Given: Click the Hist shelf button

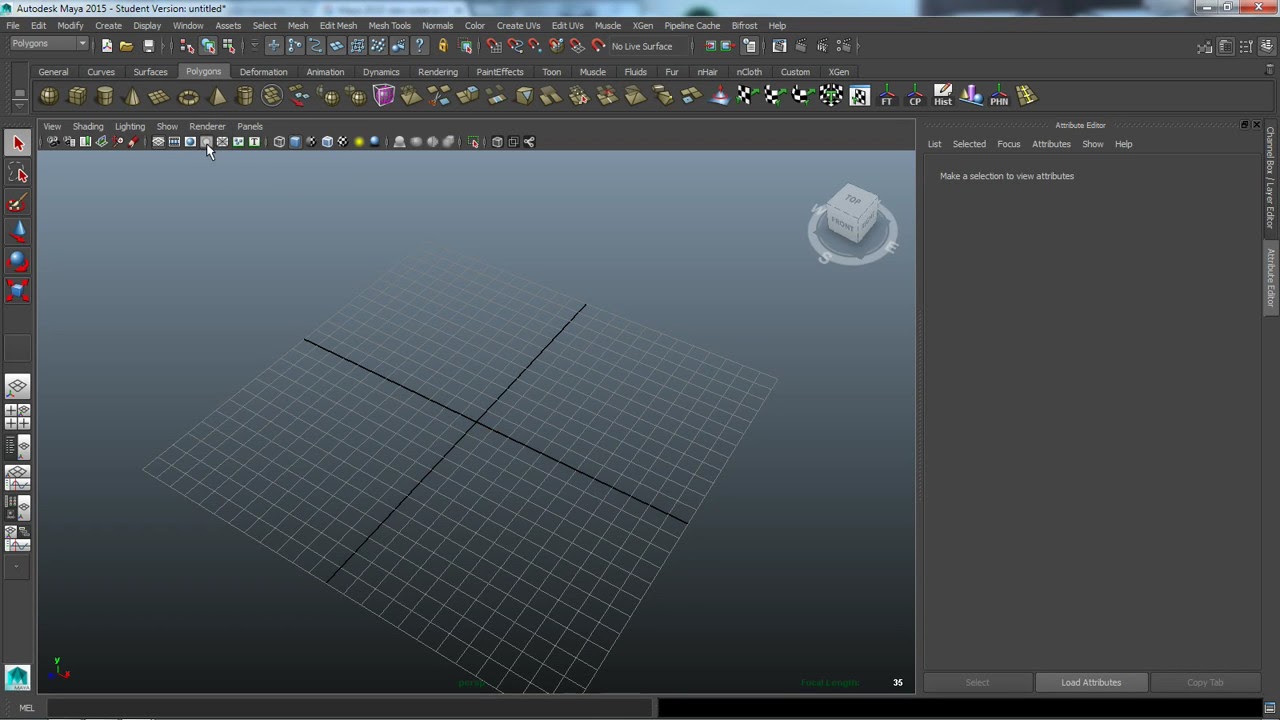Looking at the screenshot, I should (943, 96).
